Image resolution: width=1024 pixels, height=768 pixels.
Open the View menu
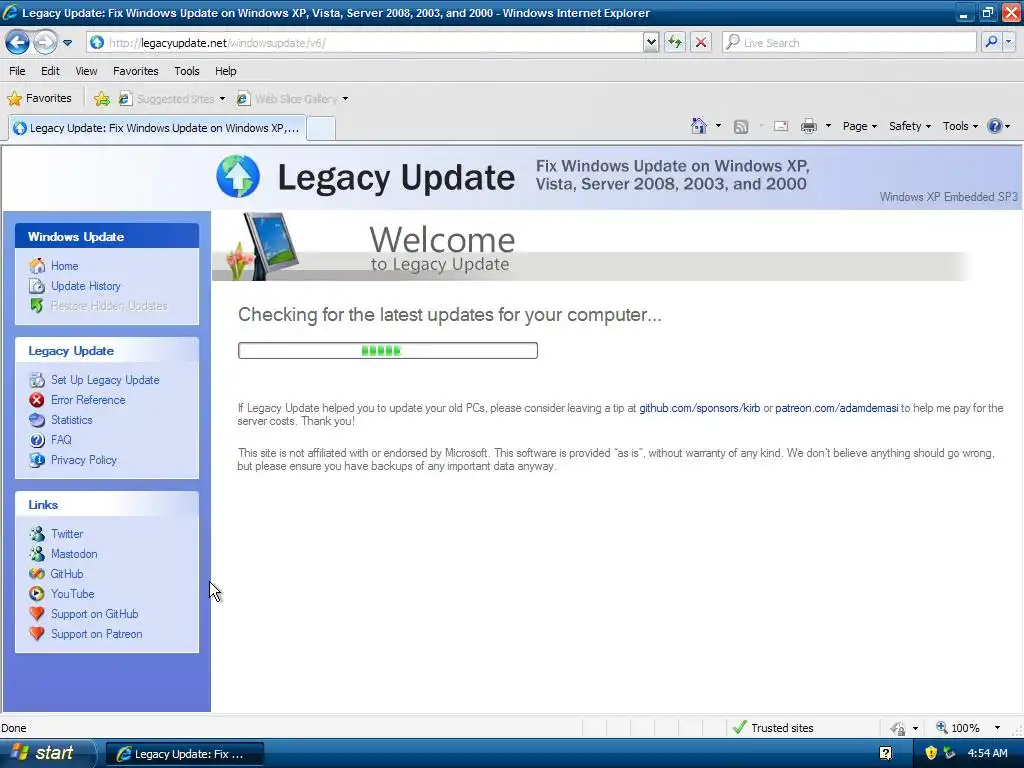[86, 71]
